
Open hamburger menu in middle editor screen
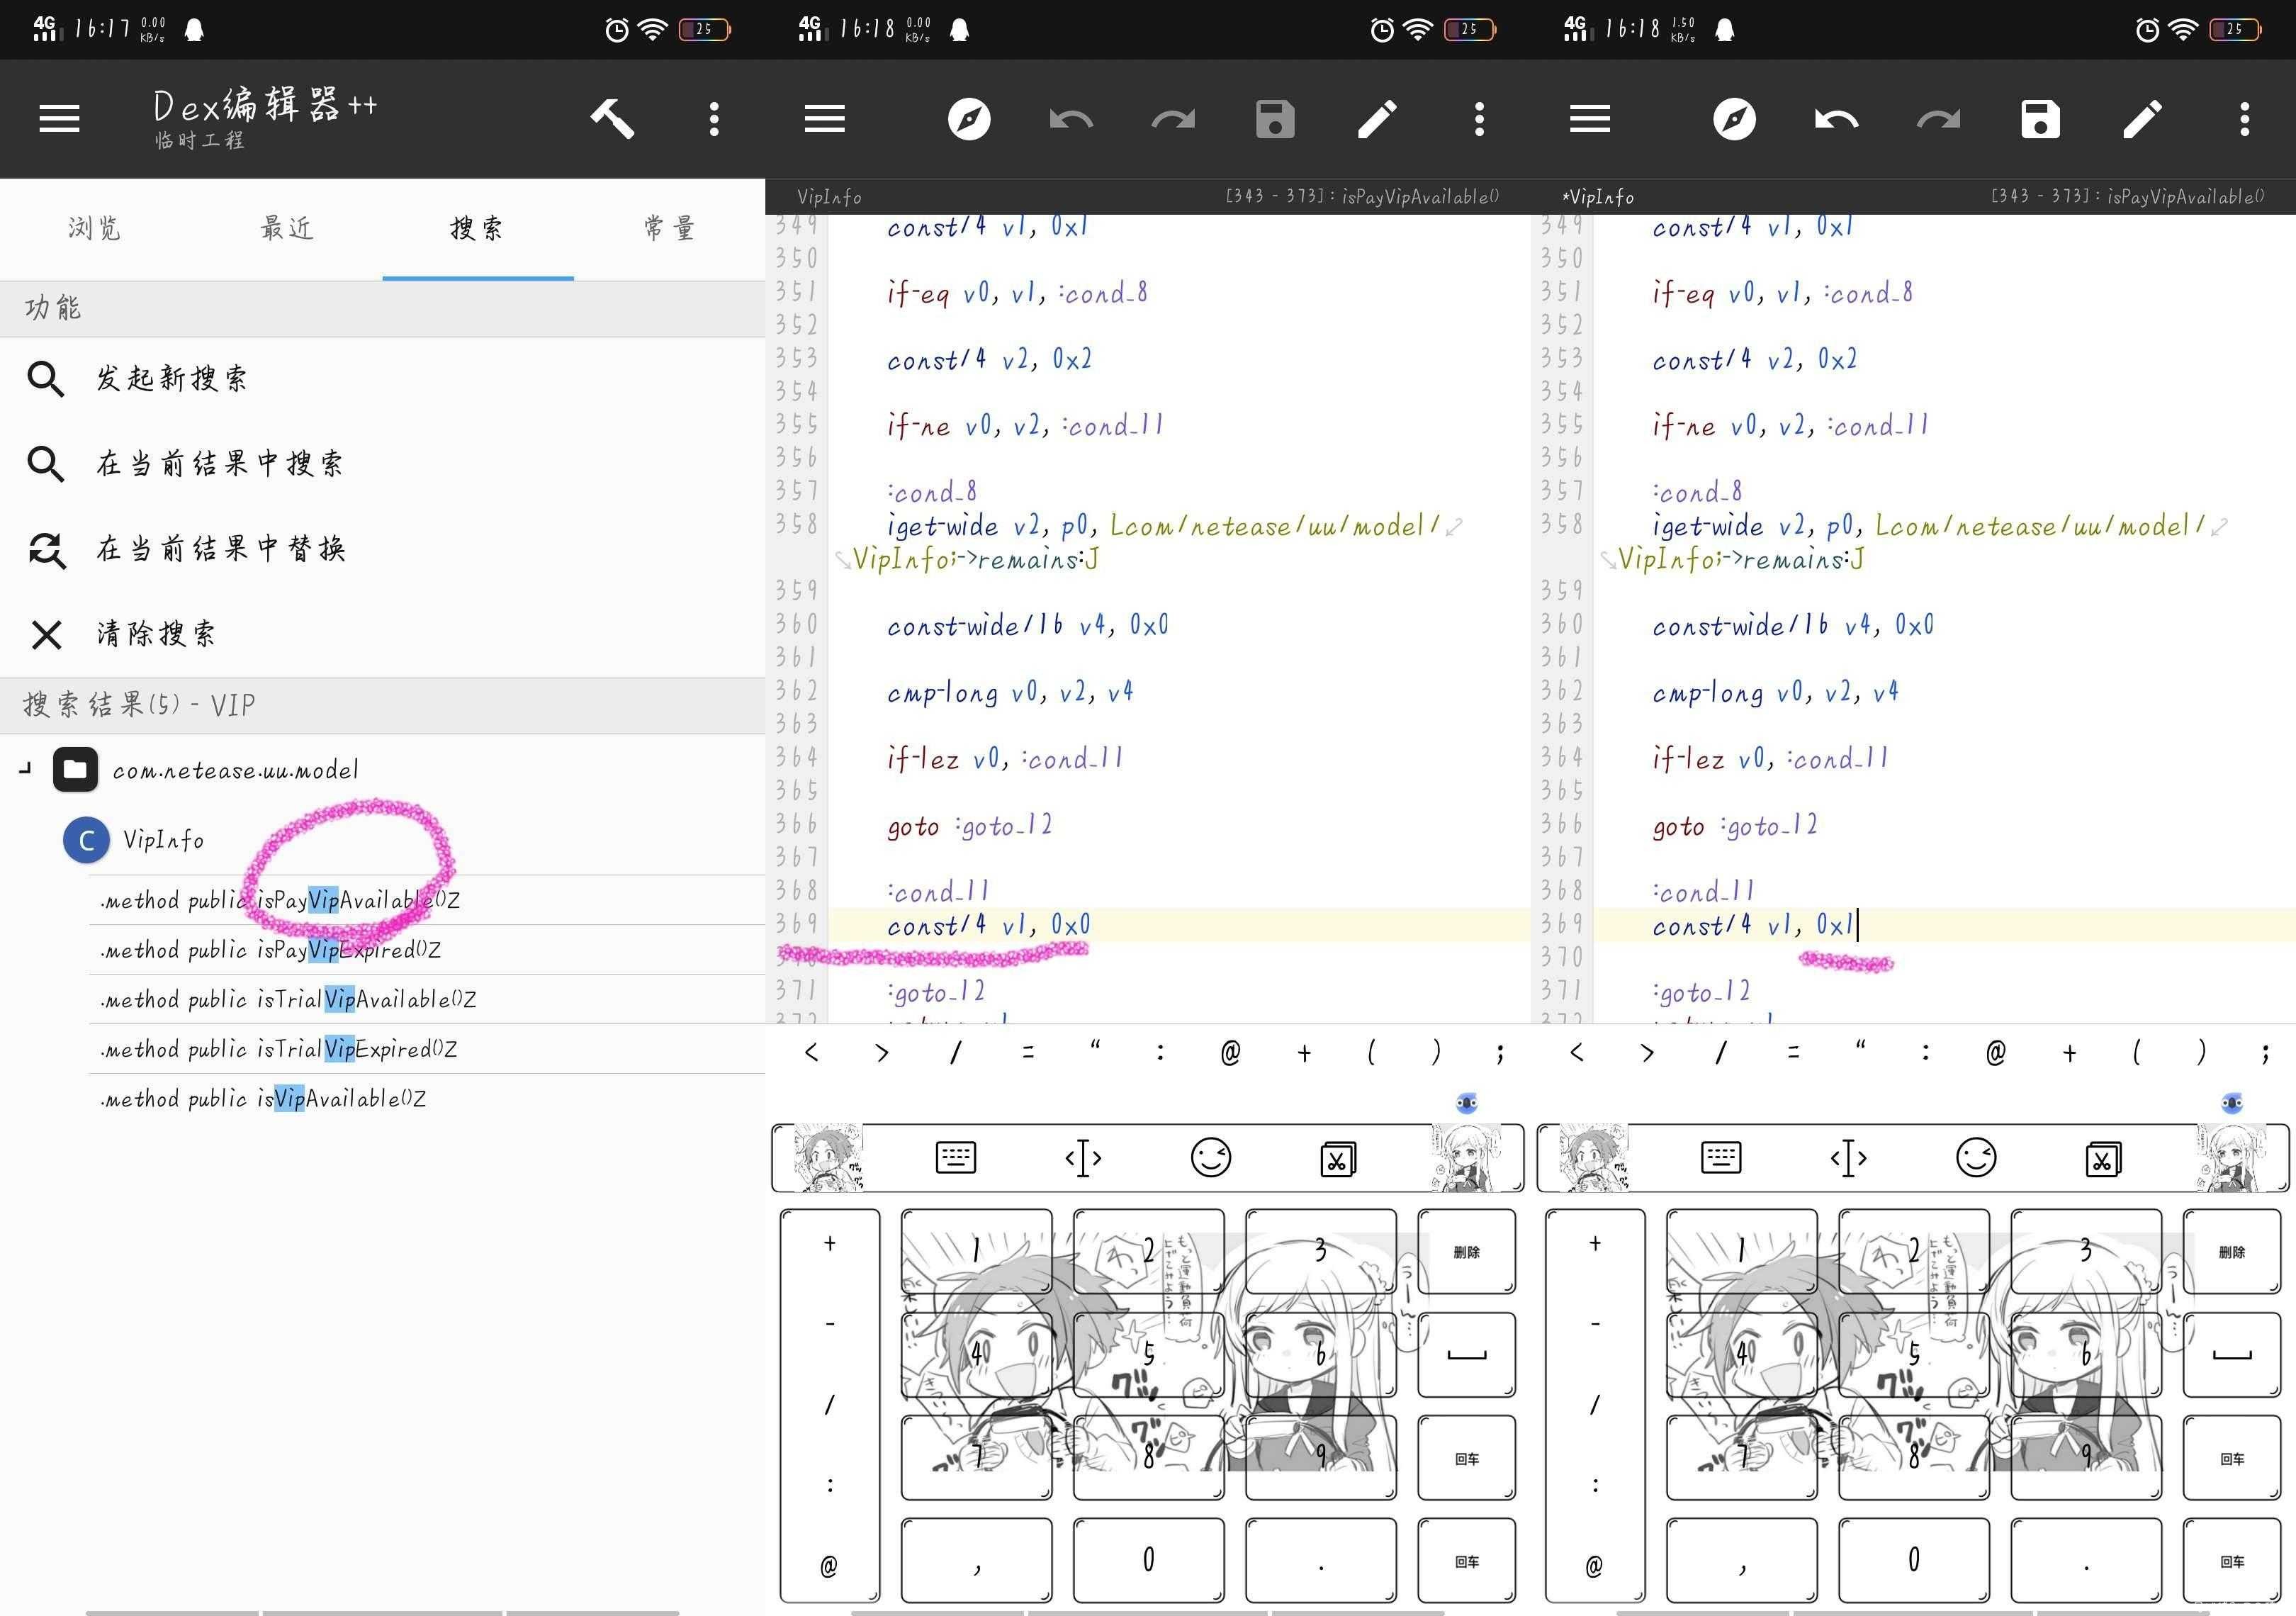pos(825,119)
